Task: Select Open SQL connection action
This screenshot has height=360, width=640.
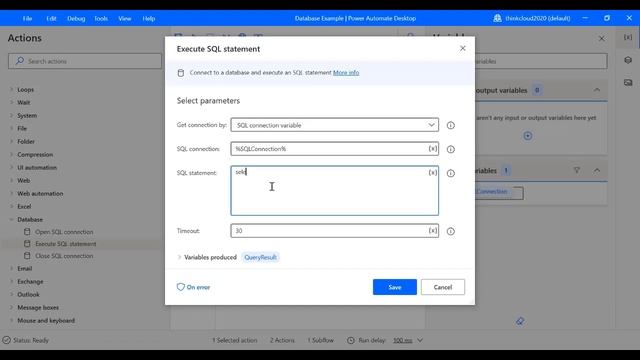Action: [x=64, y=232]
